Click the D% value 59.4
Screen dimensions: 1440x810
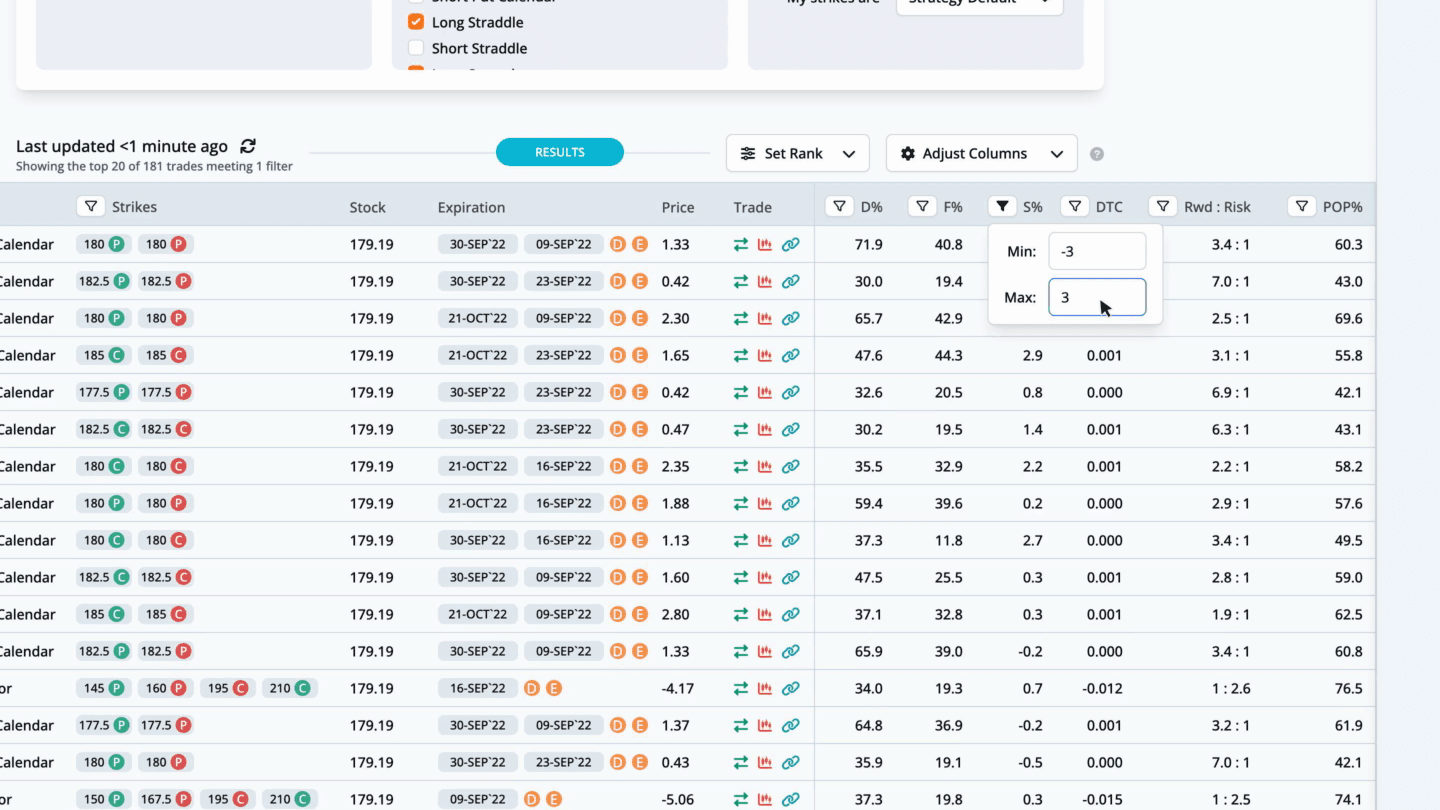pos(869,504)
